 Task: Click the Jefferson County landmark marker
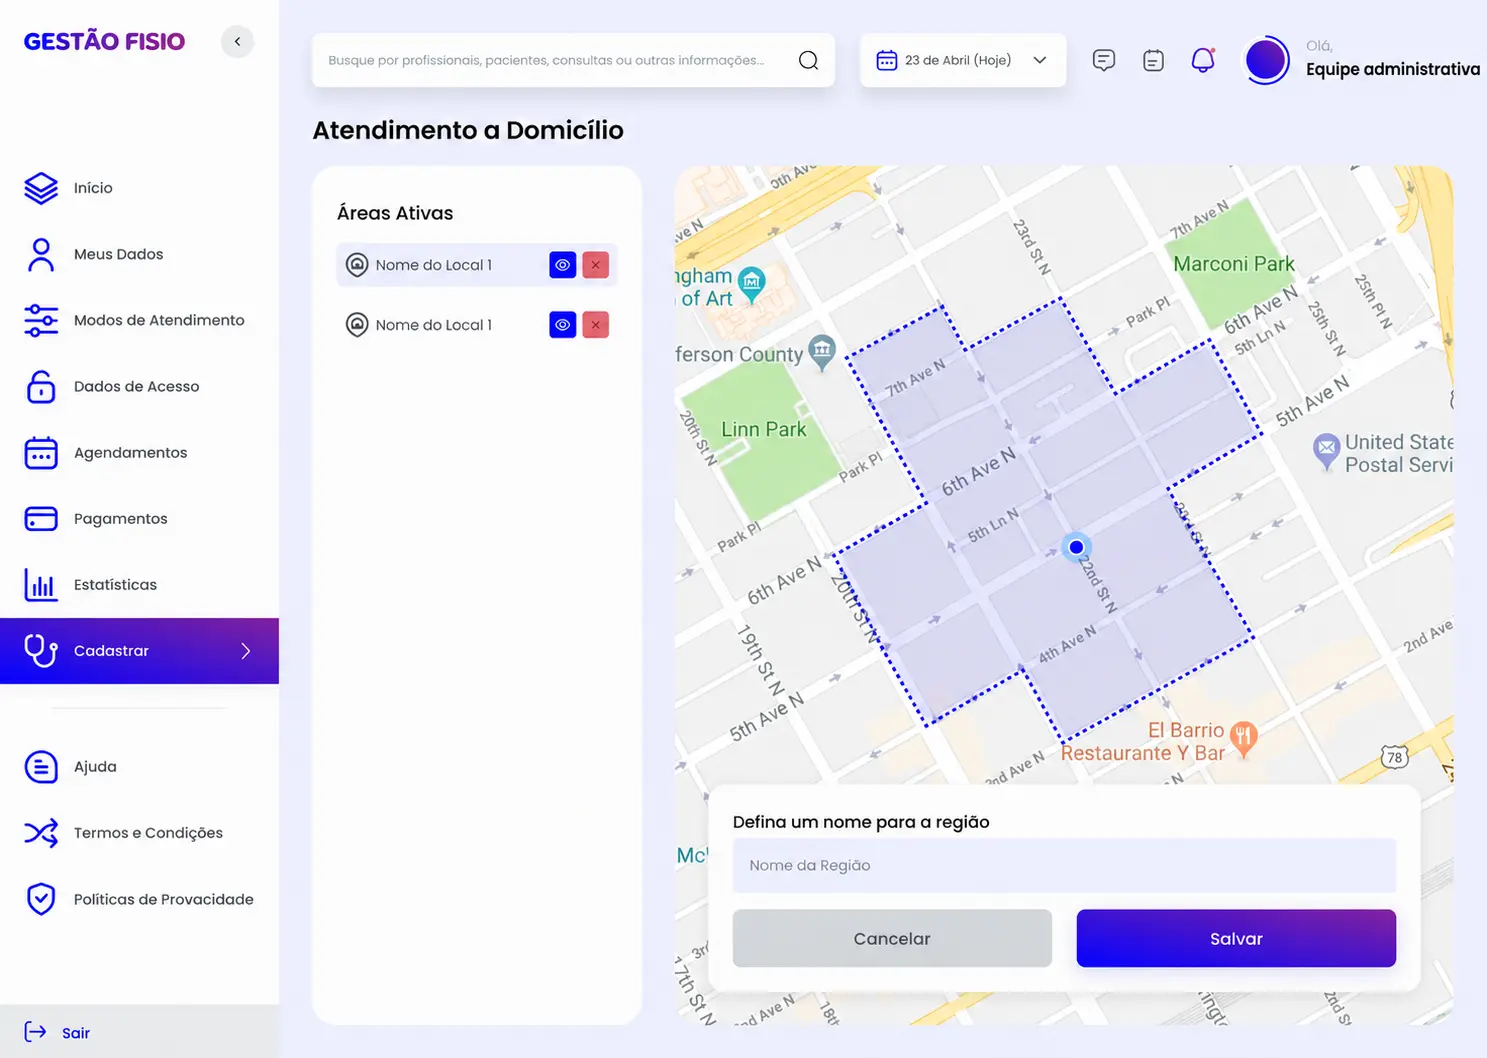[x=822, y=352]
